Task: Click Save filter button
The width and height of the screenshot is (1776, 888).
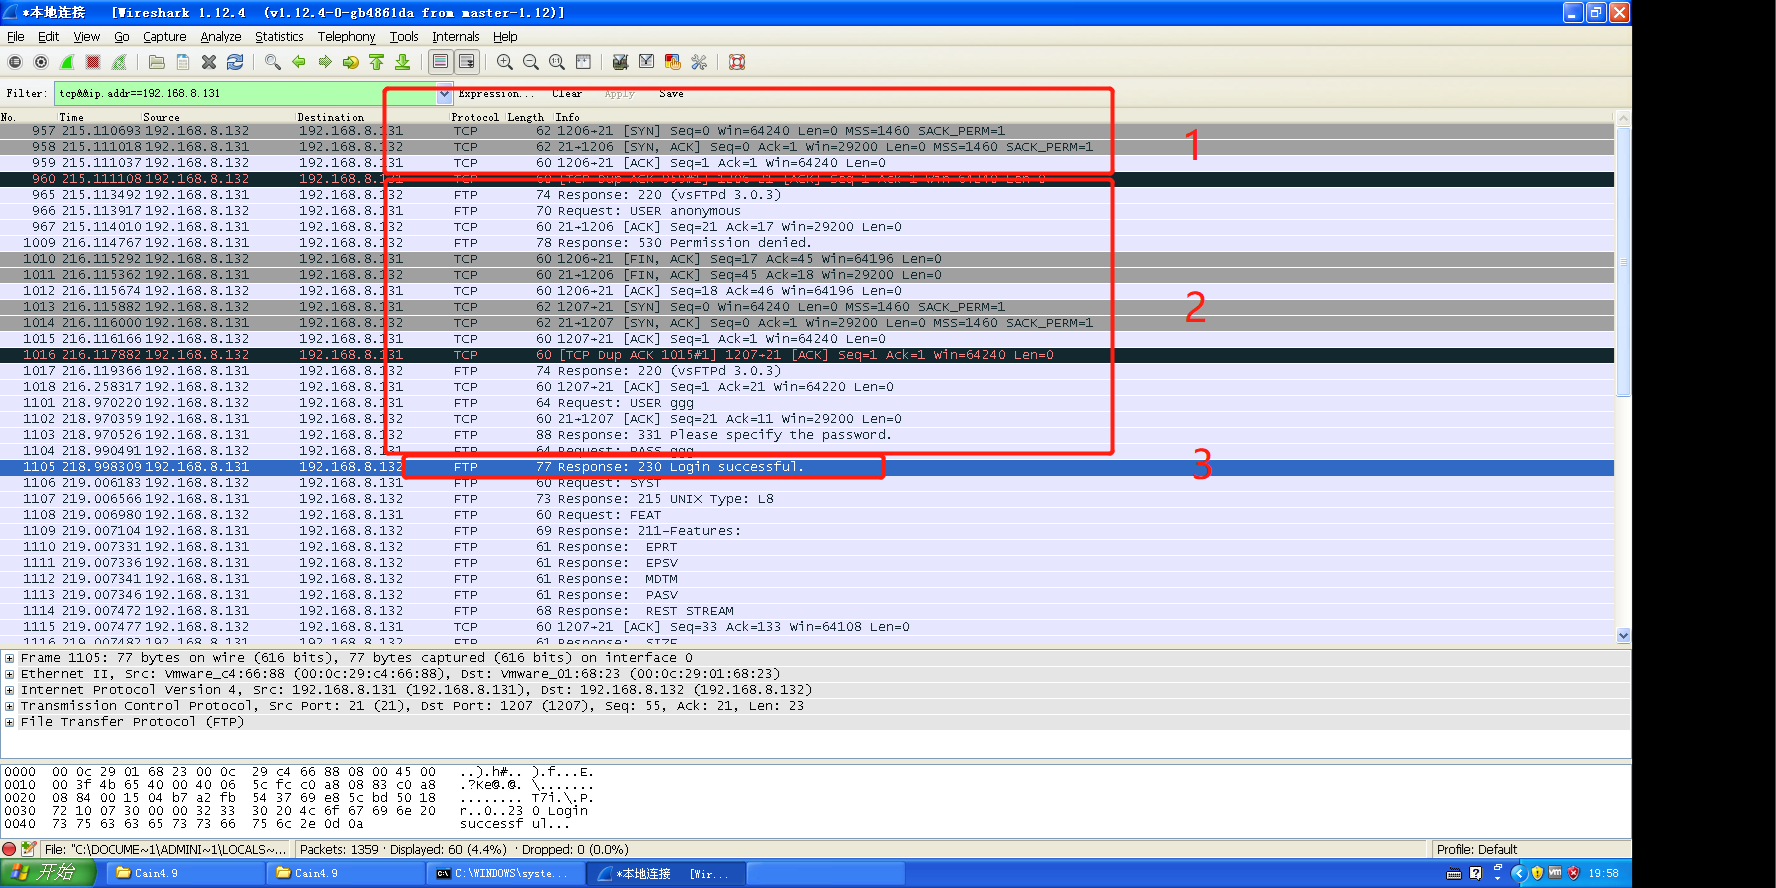Action: (671, 93)
